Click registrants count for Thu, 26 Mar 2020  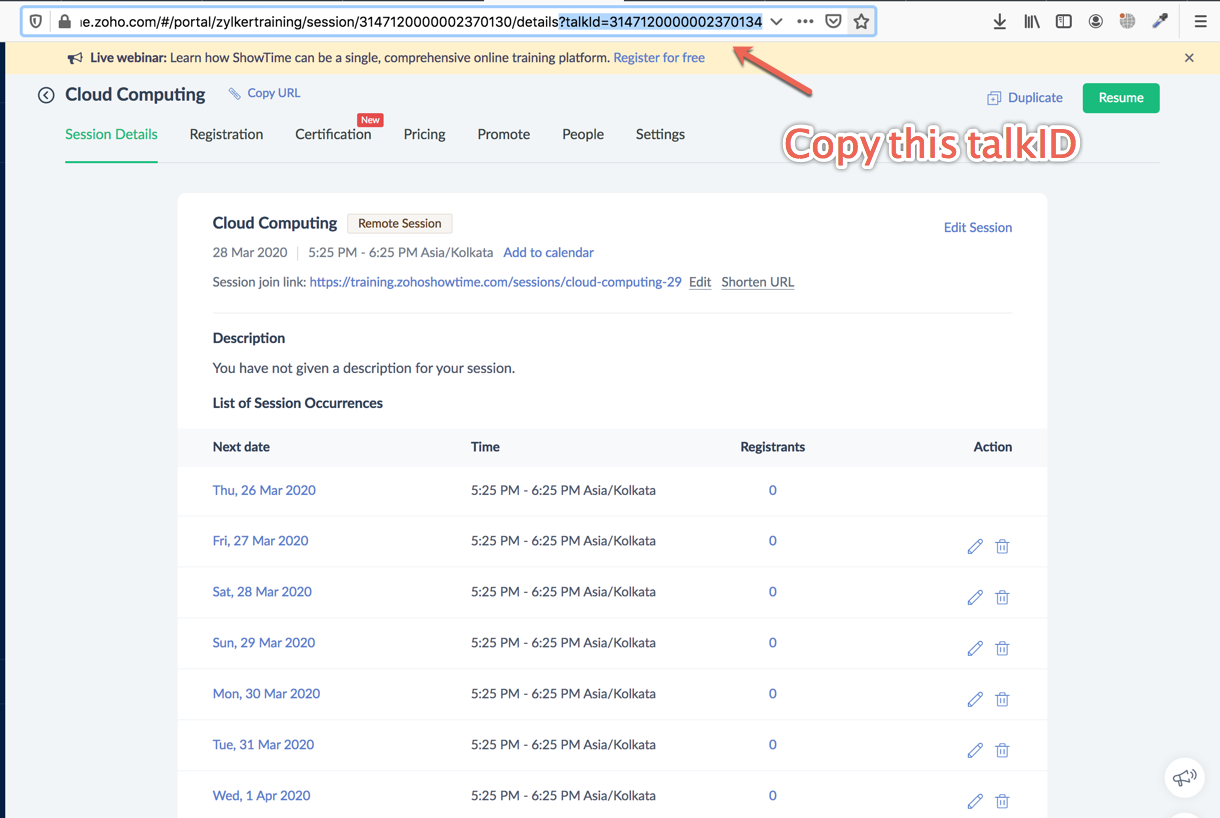(773, 490)
